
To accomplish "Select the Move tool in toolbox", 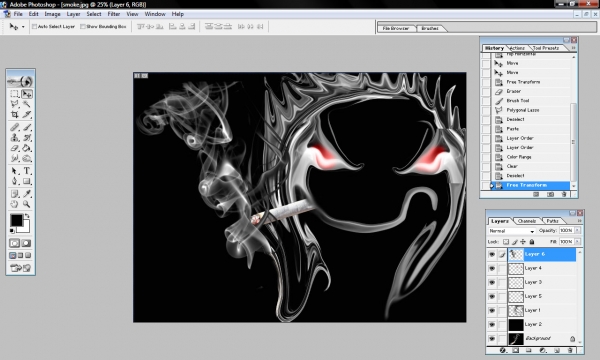I will pyautogui.click(x=26, y=94).
